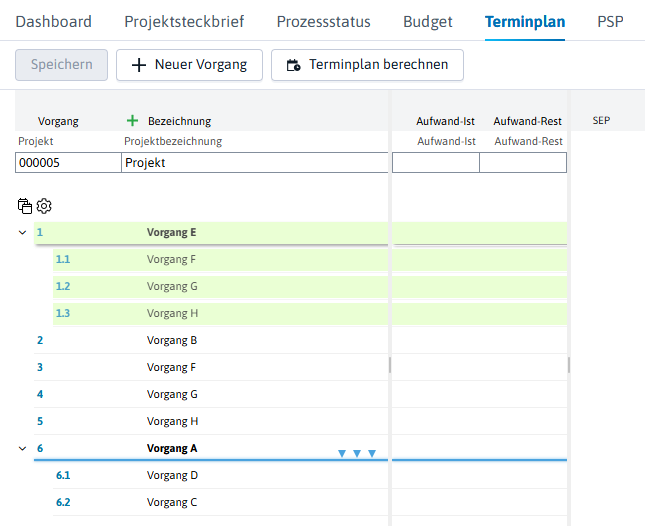Create a Neuer Vorgang
This screenshot has height=526, width=645.
point(189,65)
